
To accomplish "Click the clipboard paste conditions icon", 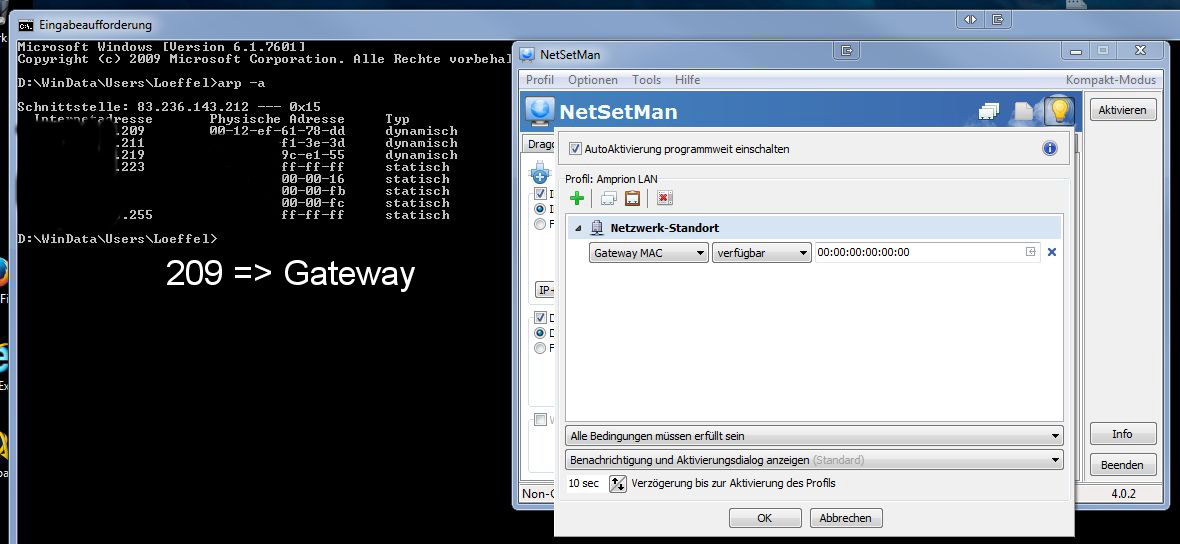I will (632, 199).
